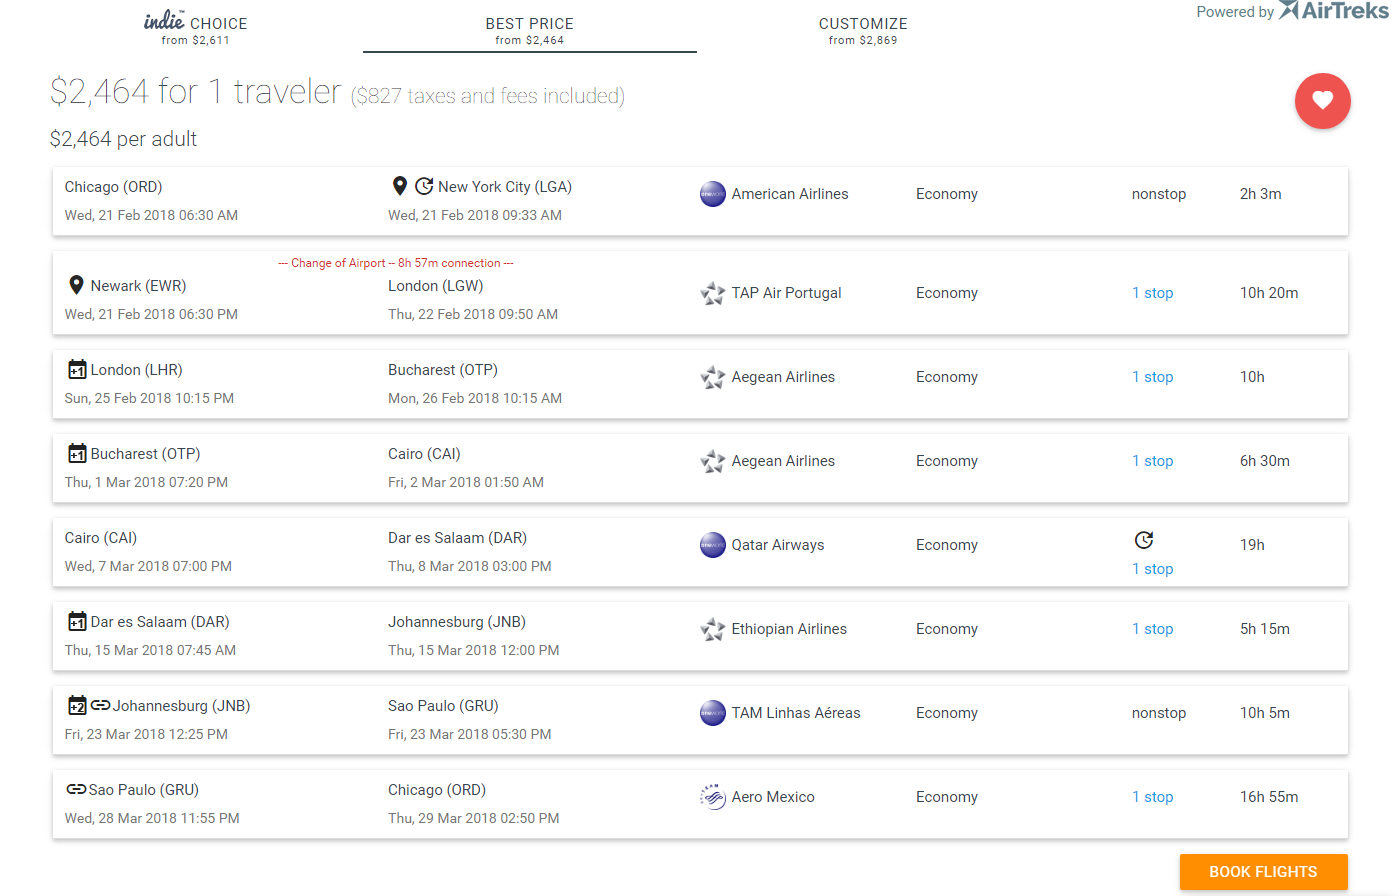
Task: Click the American Airlines oneworld logo
Action: (713, 194)
